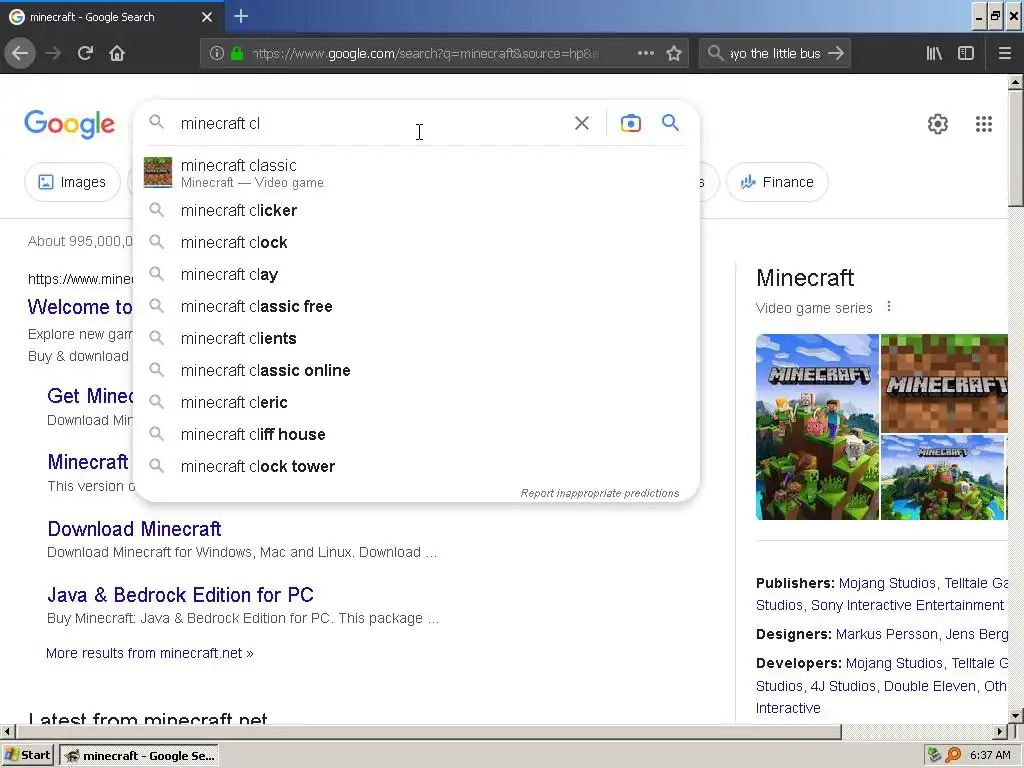Viewport: 1024px width, 768px height.
Task: Select the minecraft classic suggestion
Action: [416, 173]
